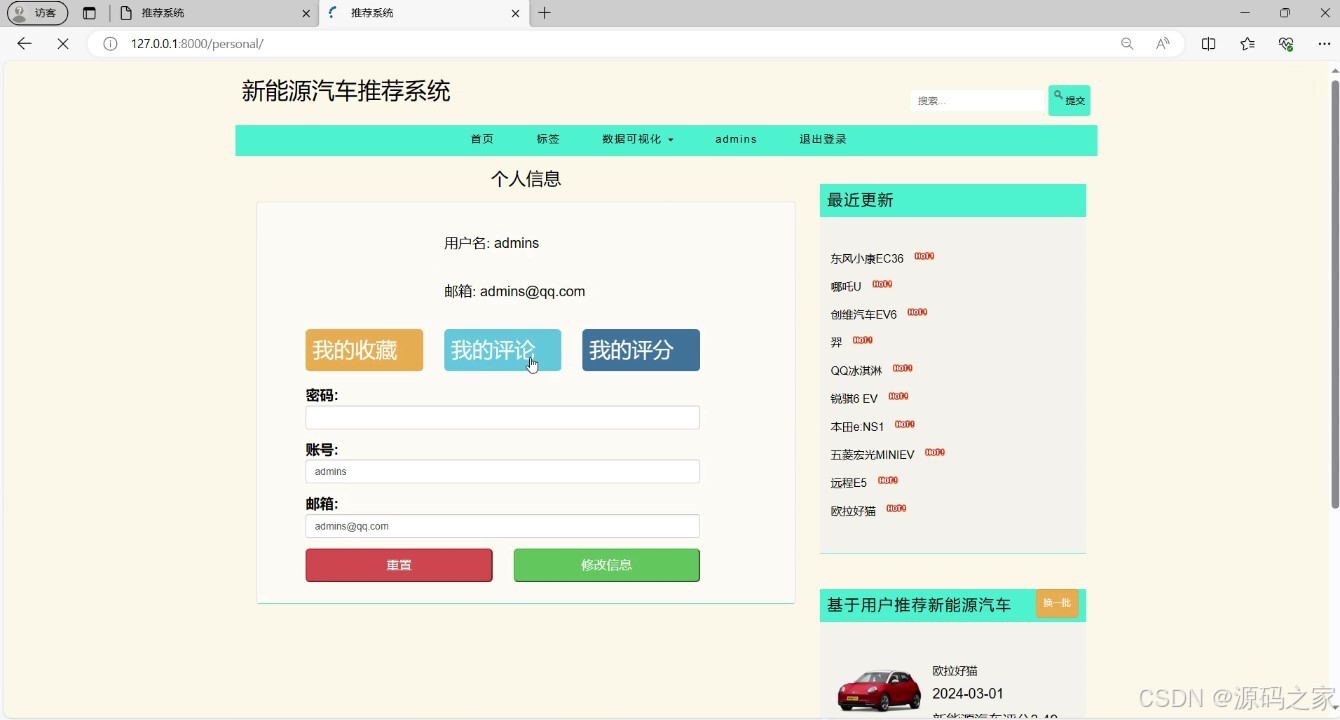The height and width of the screenshot is (720, 1340).
Task: Click the site information icon in the address bar
Action: click(110, 44)
